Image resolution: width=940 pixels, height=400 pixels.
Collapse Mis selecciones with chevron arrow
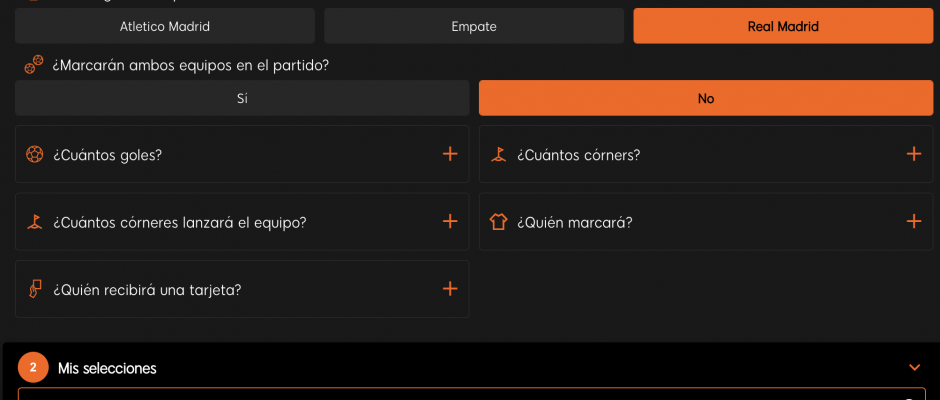pos(914,368)
